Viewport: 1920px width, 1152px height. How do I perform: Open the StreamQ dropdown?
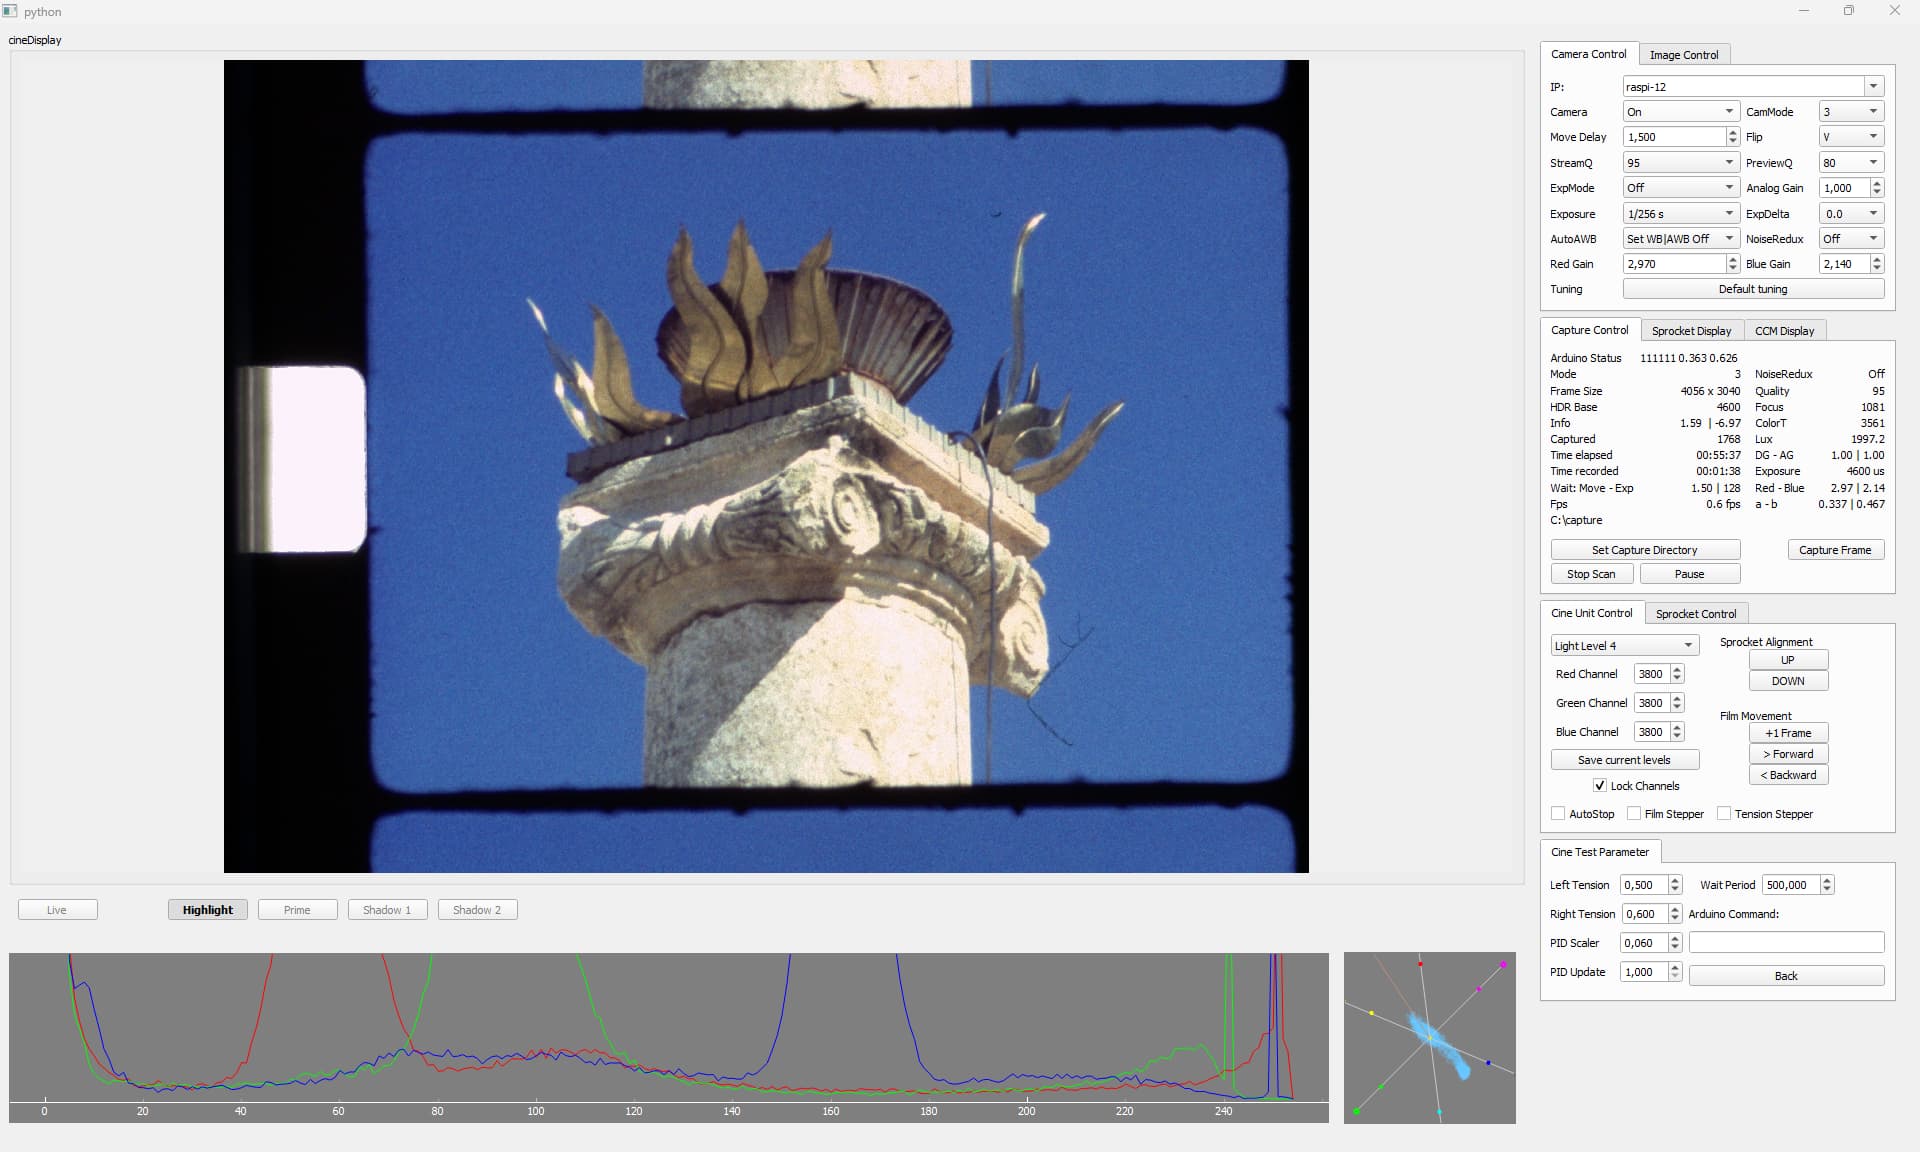[1680, 163]
